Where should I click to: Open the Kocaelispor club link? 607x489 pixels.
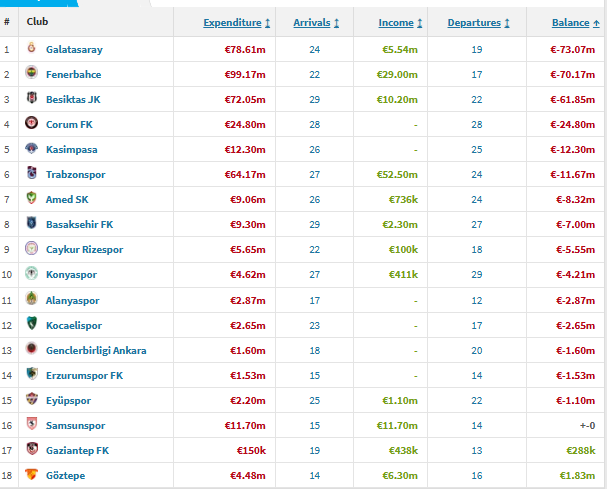point(74,326)
